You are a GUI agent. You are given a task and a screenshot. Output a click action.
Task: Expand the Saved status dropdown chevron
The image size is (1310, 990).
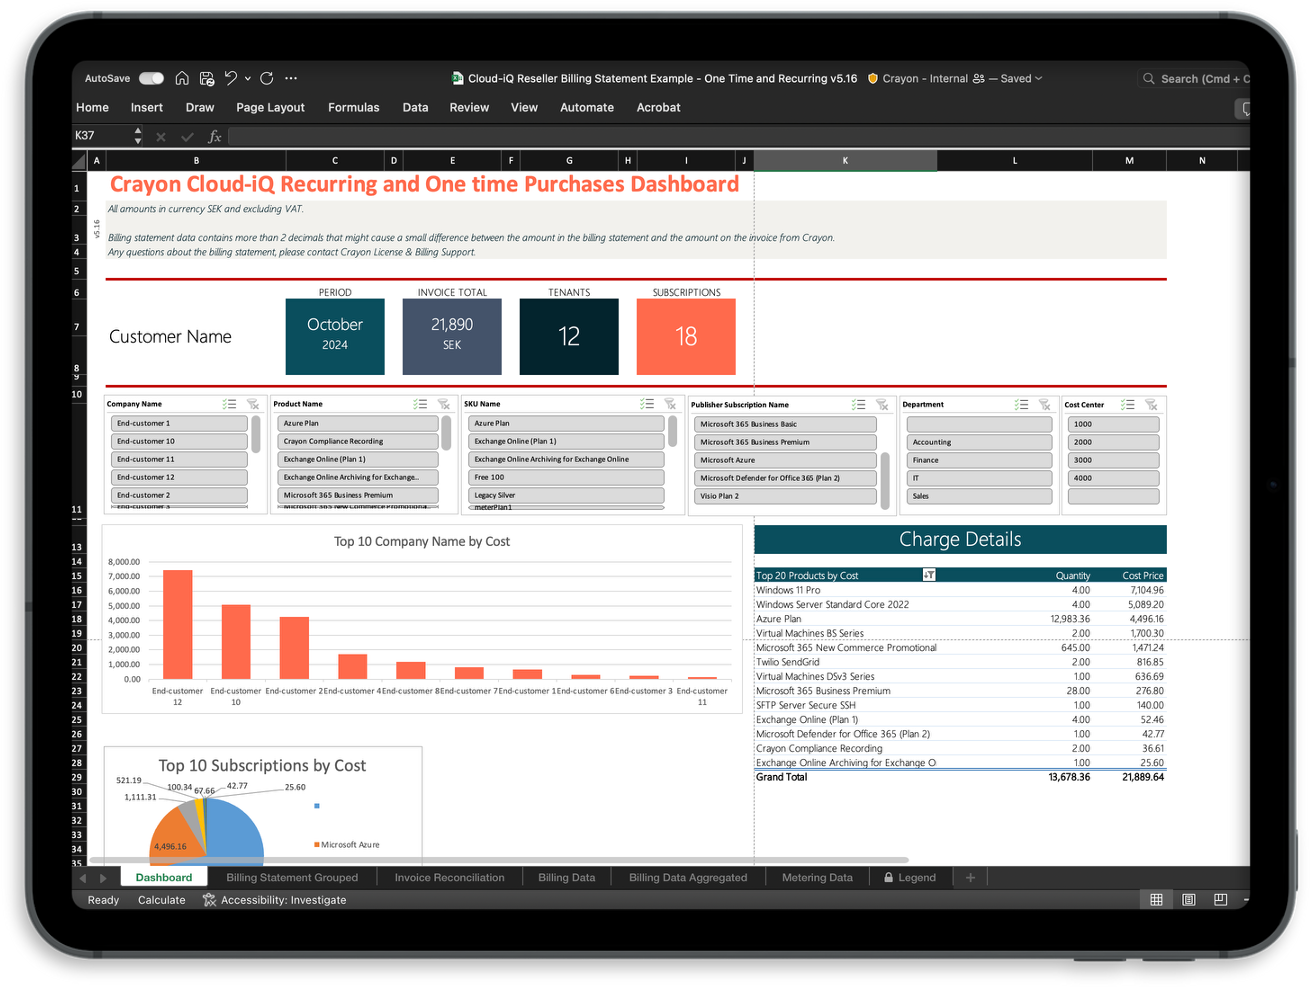click(1039, 78)
